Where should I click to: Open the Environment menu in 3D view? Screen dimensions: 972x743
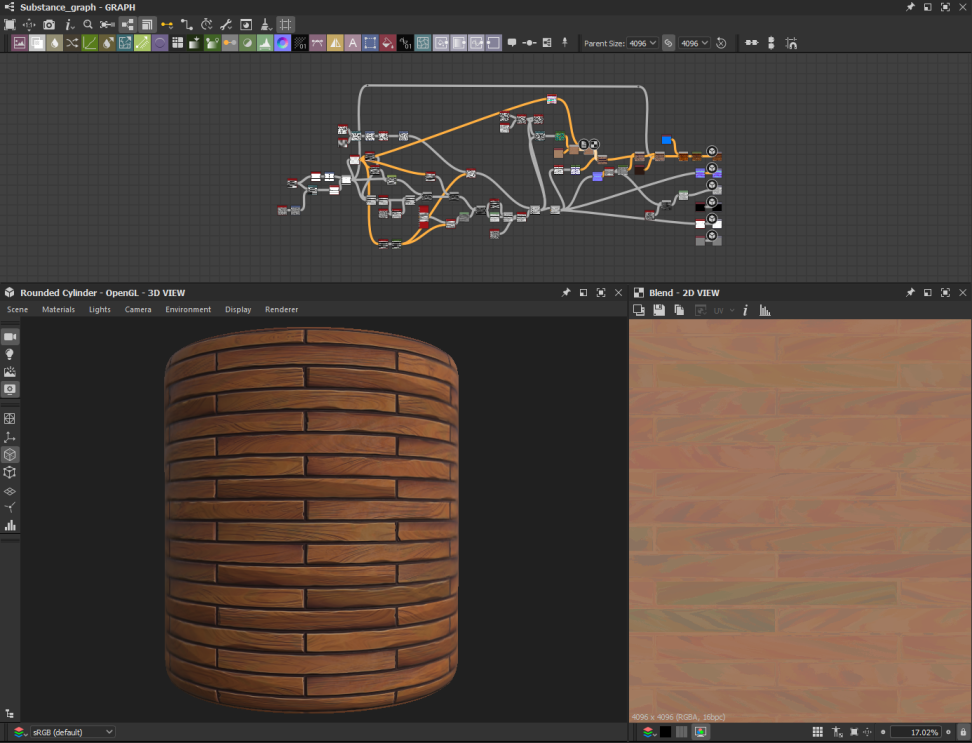[188, 310]
